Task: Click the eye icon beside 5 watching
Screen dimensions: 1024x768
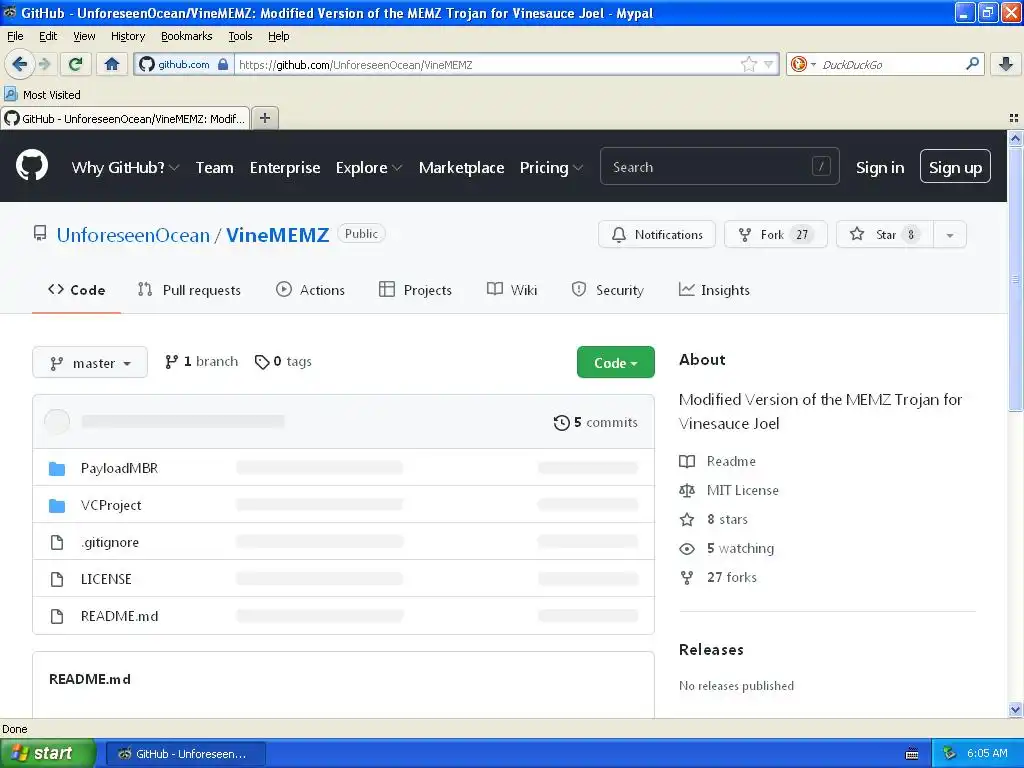Action: (x=687, y=549)
